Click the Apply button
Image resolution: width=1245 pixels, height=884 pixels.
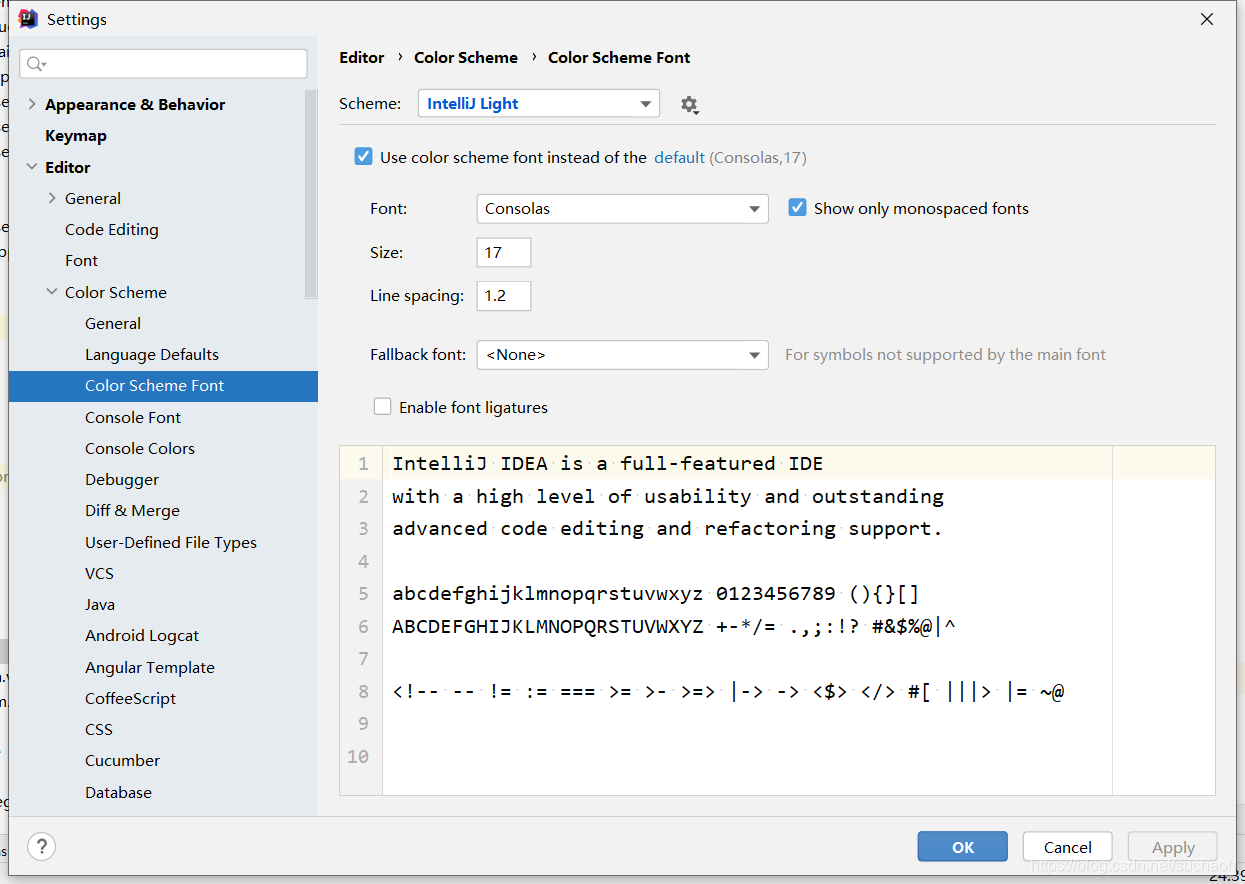(x=1173, y=847)
